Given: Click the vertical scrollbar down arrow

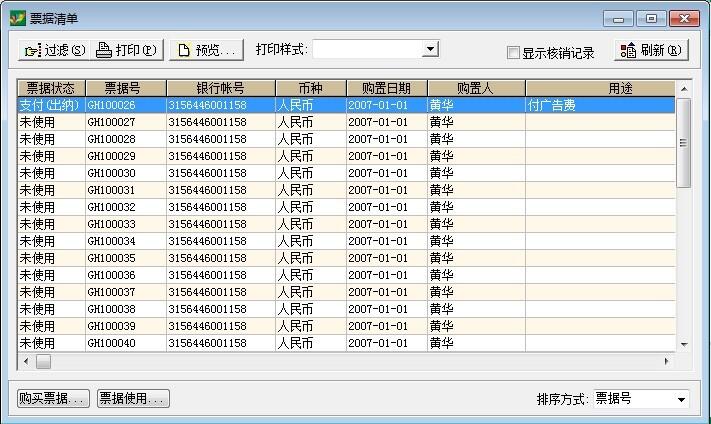Looking at the screenshot, I should coord(684,344).
